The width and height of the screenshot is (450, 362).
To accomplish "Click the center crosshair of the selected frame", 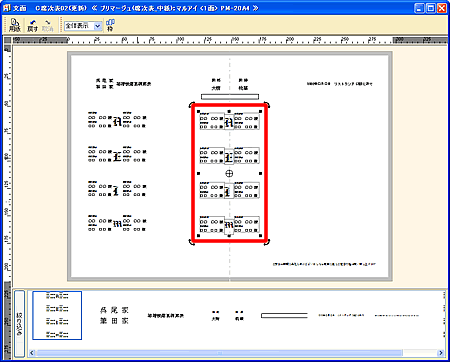I will pyautogui.click(x=229, y=173).
